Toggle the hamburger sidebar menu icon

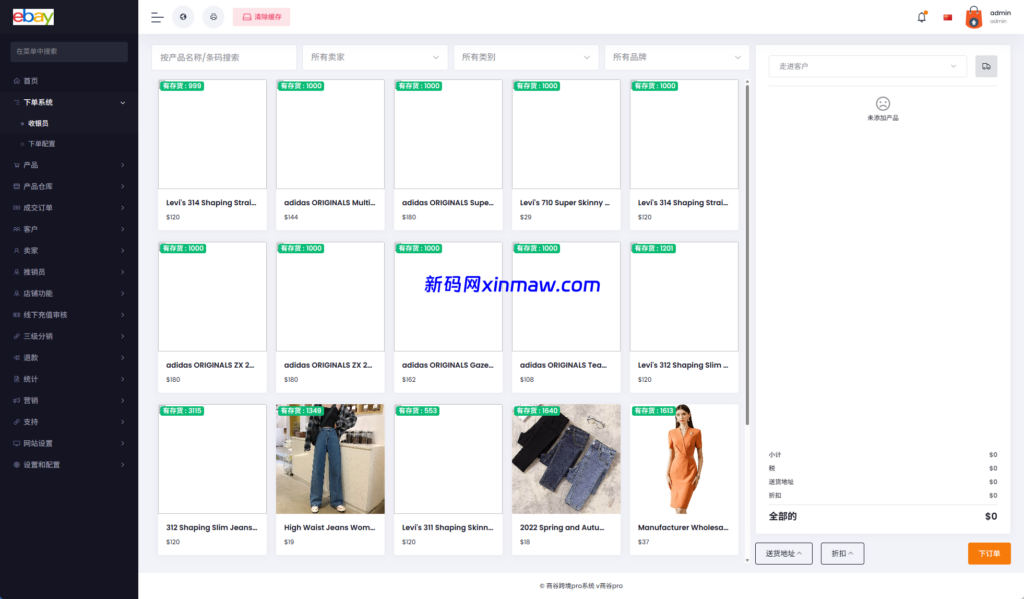tap(157, 17)
